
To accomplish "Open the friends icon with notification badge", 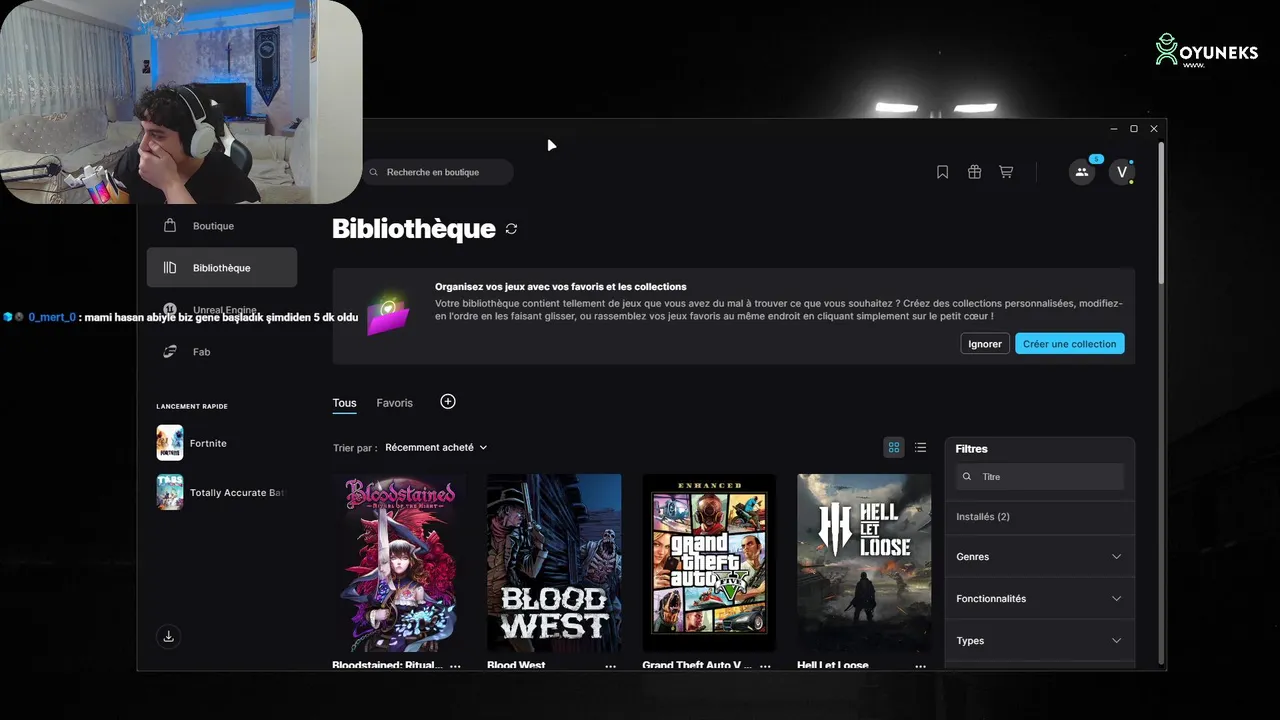I will click(1082, 172).
